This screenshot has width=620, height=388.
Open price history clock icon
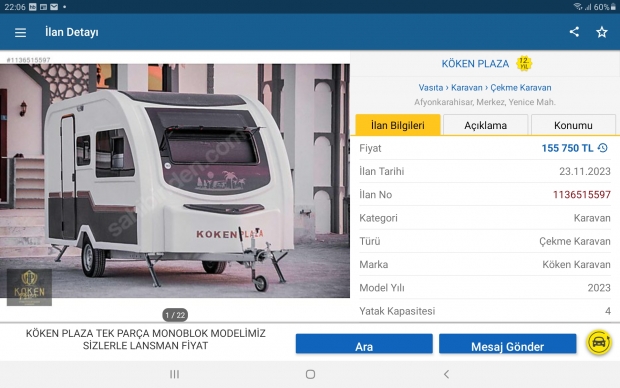(603, 148)
